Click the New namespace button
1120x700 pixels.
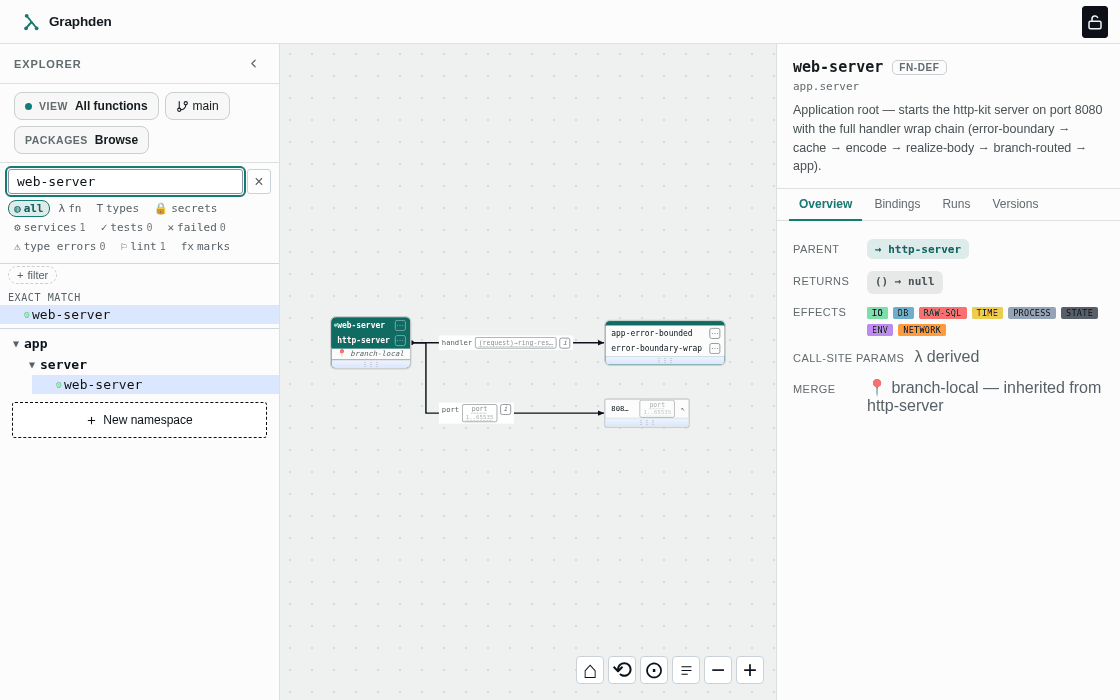click(139, 420)
